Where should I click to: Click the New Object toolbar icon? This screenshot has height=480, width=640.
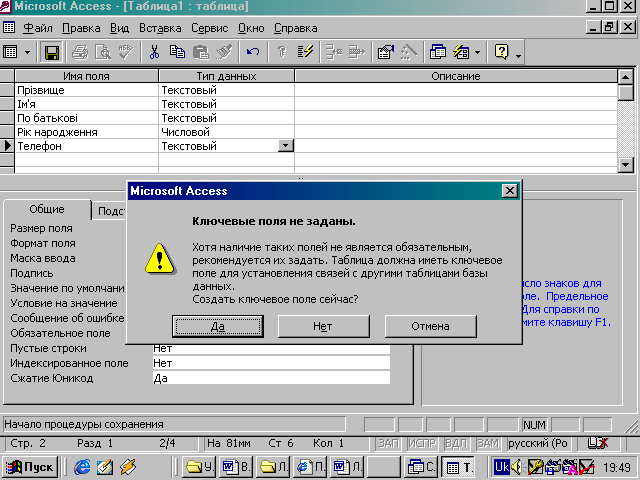461,52
